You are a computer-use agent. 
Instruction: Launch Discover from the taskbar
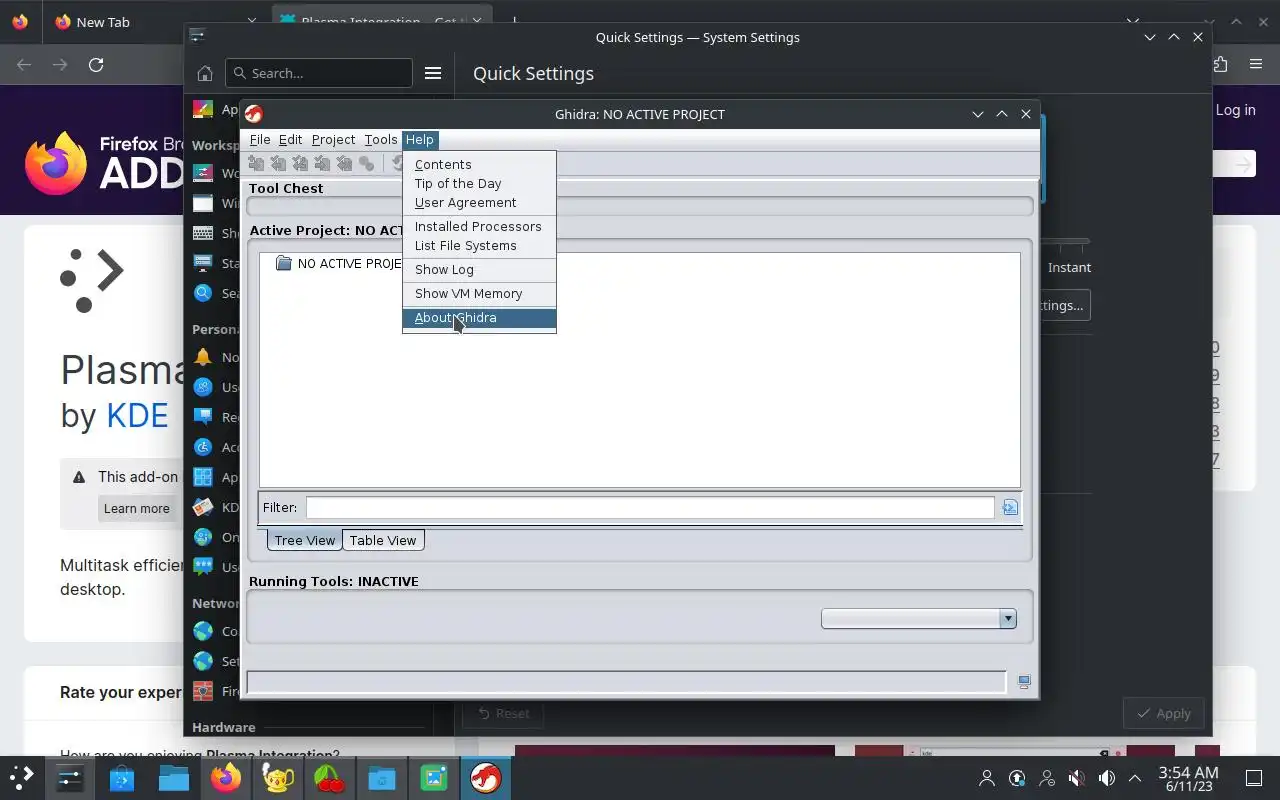click(x=122, y=777)
